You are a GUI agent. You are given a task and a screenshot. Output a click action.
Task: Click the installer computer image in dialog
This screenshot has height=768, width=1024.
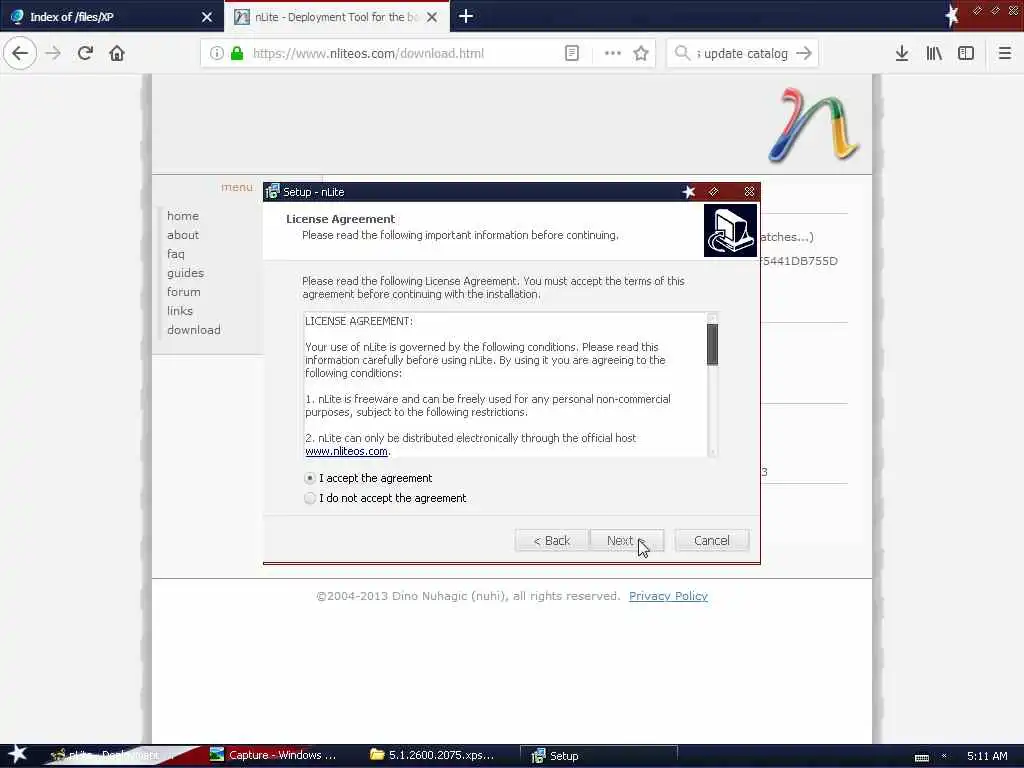[x=730, y=231]
